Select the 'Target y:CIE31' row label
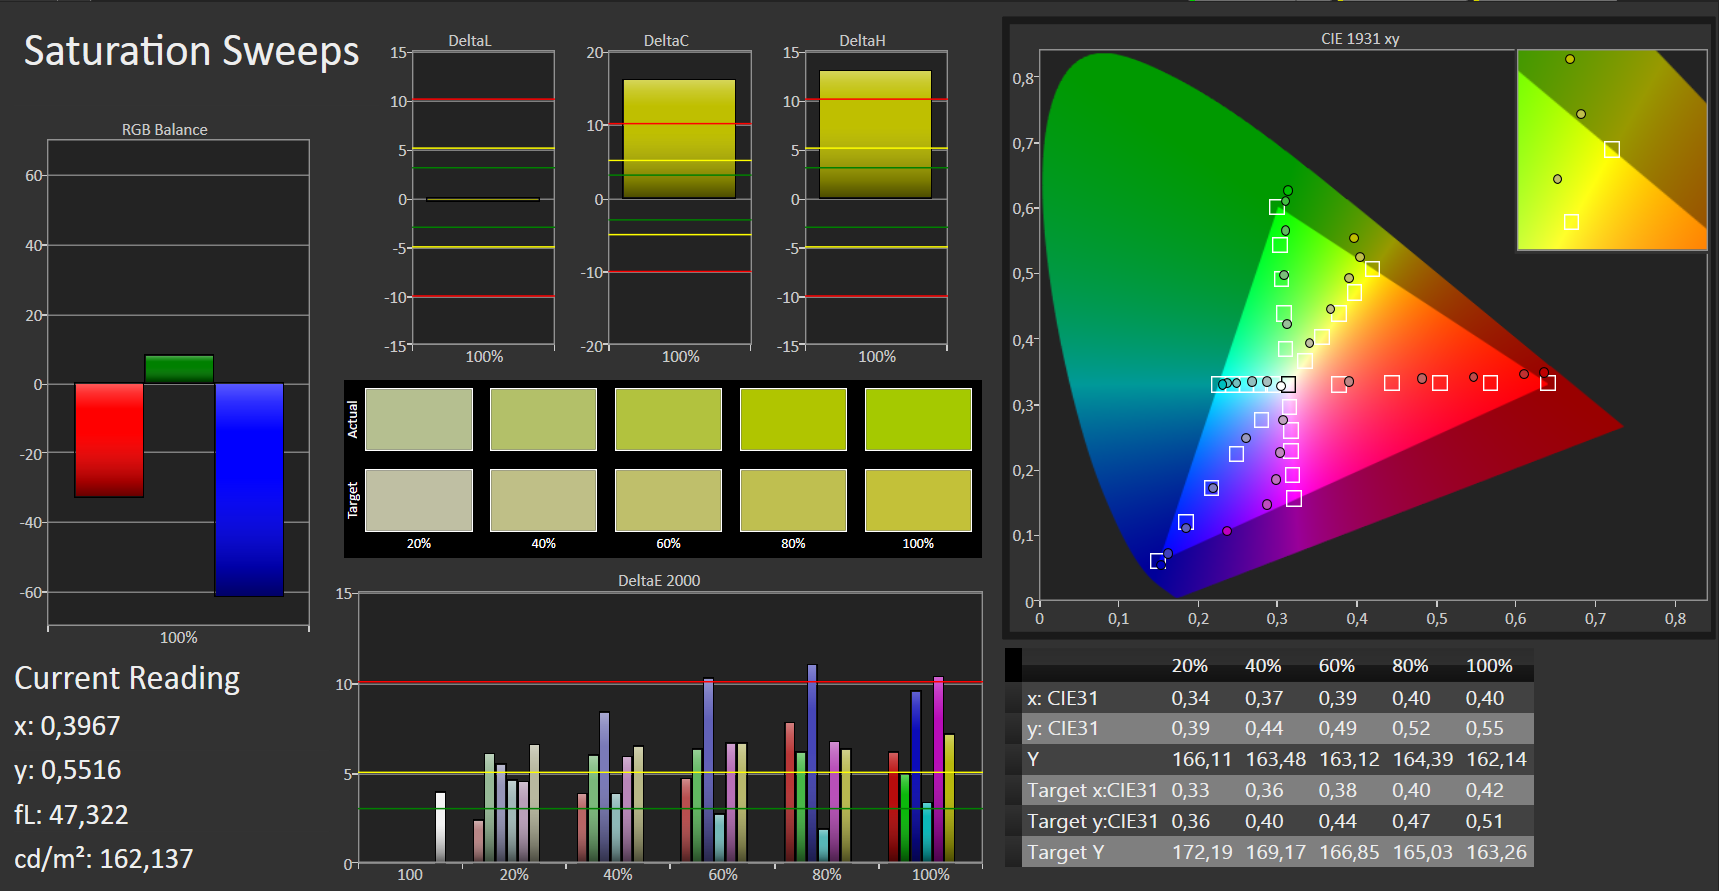This screenshot has height=891, width=1719. pyautogui.click(x=1092, y=821)
